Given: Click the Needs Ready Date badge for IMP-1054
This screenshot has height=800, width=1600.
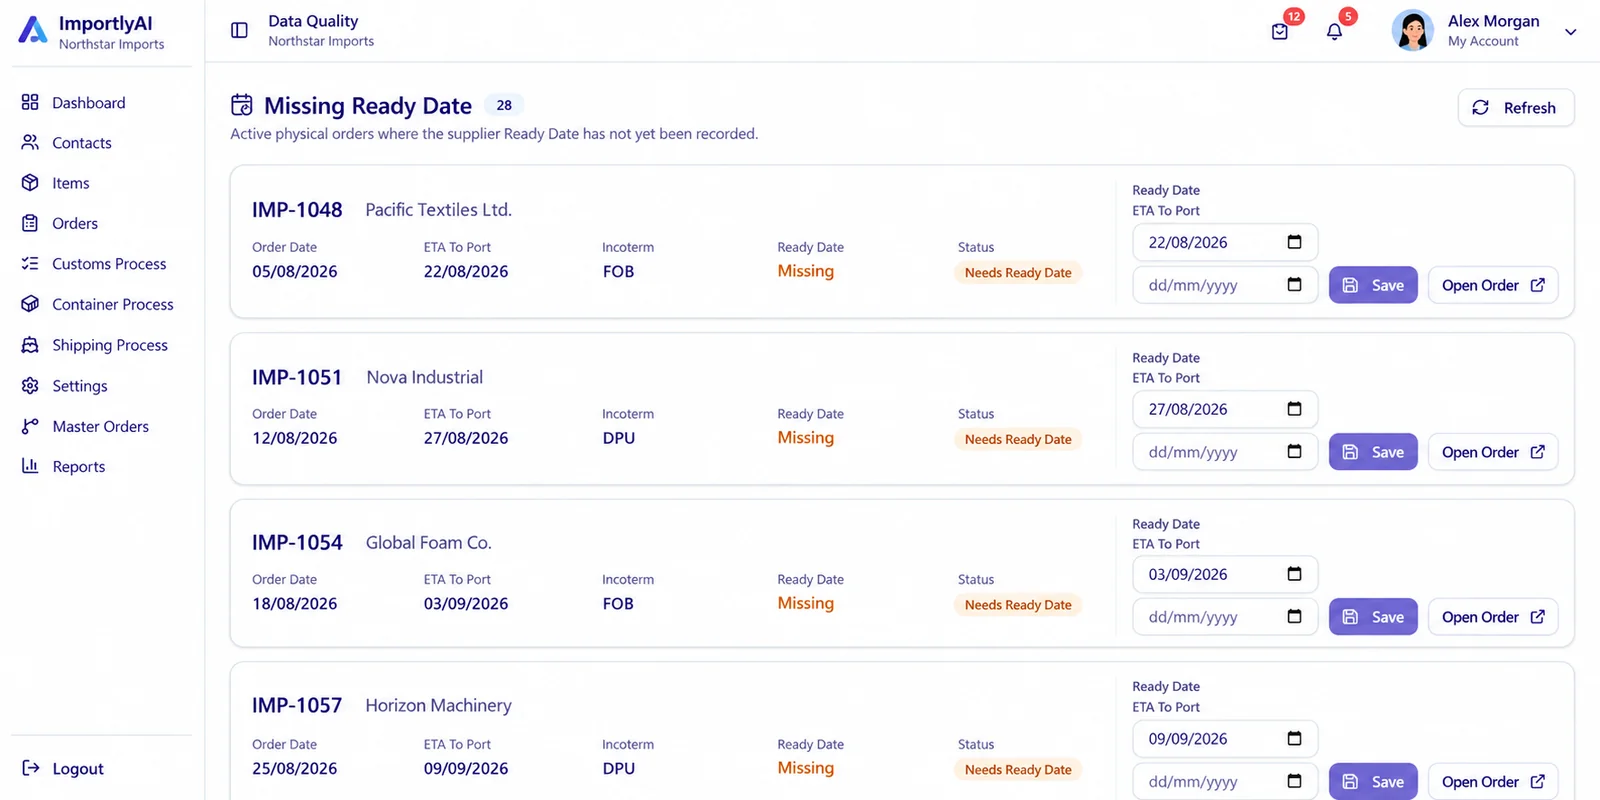Looking at the screenshot, I should coord(1018,605).
